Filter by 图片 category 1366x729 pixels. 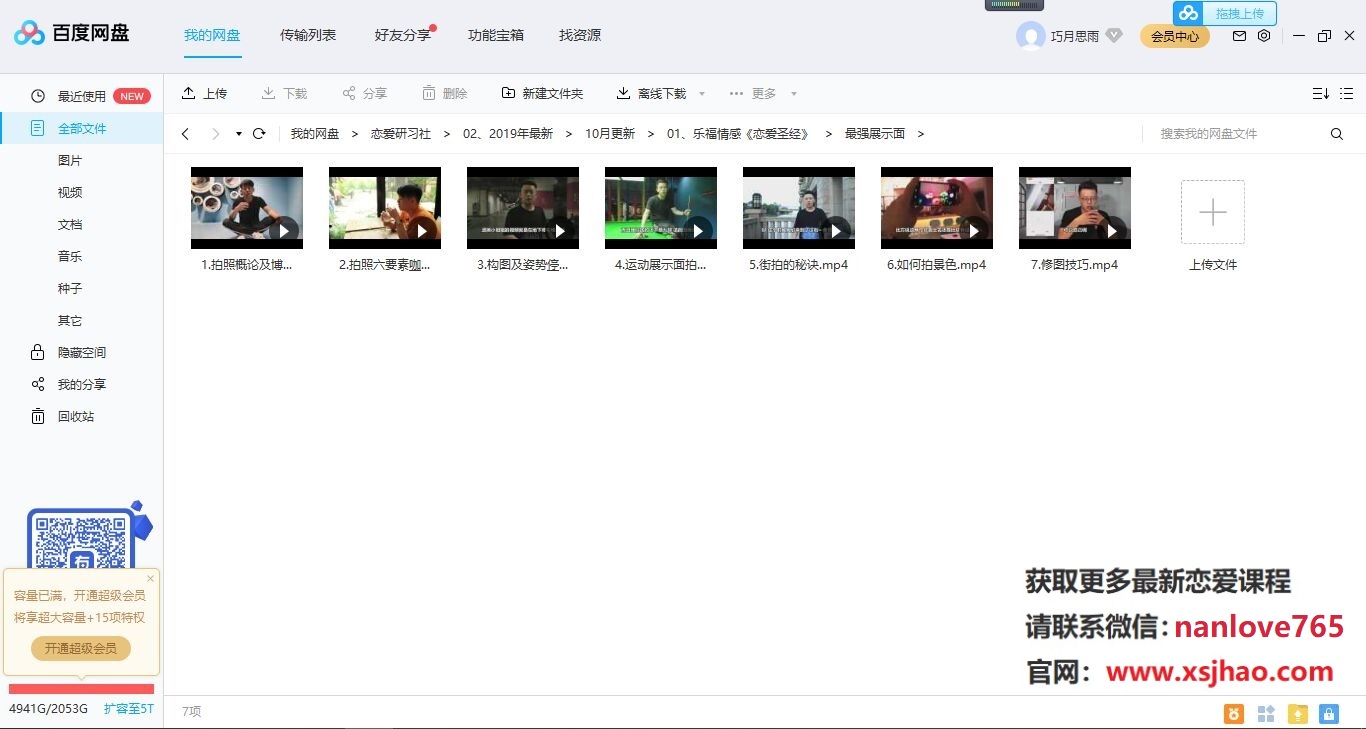click(70, 160)
